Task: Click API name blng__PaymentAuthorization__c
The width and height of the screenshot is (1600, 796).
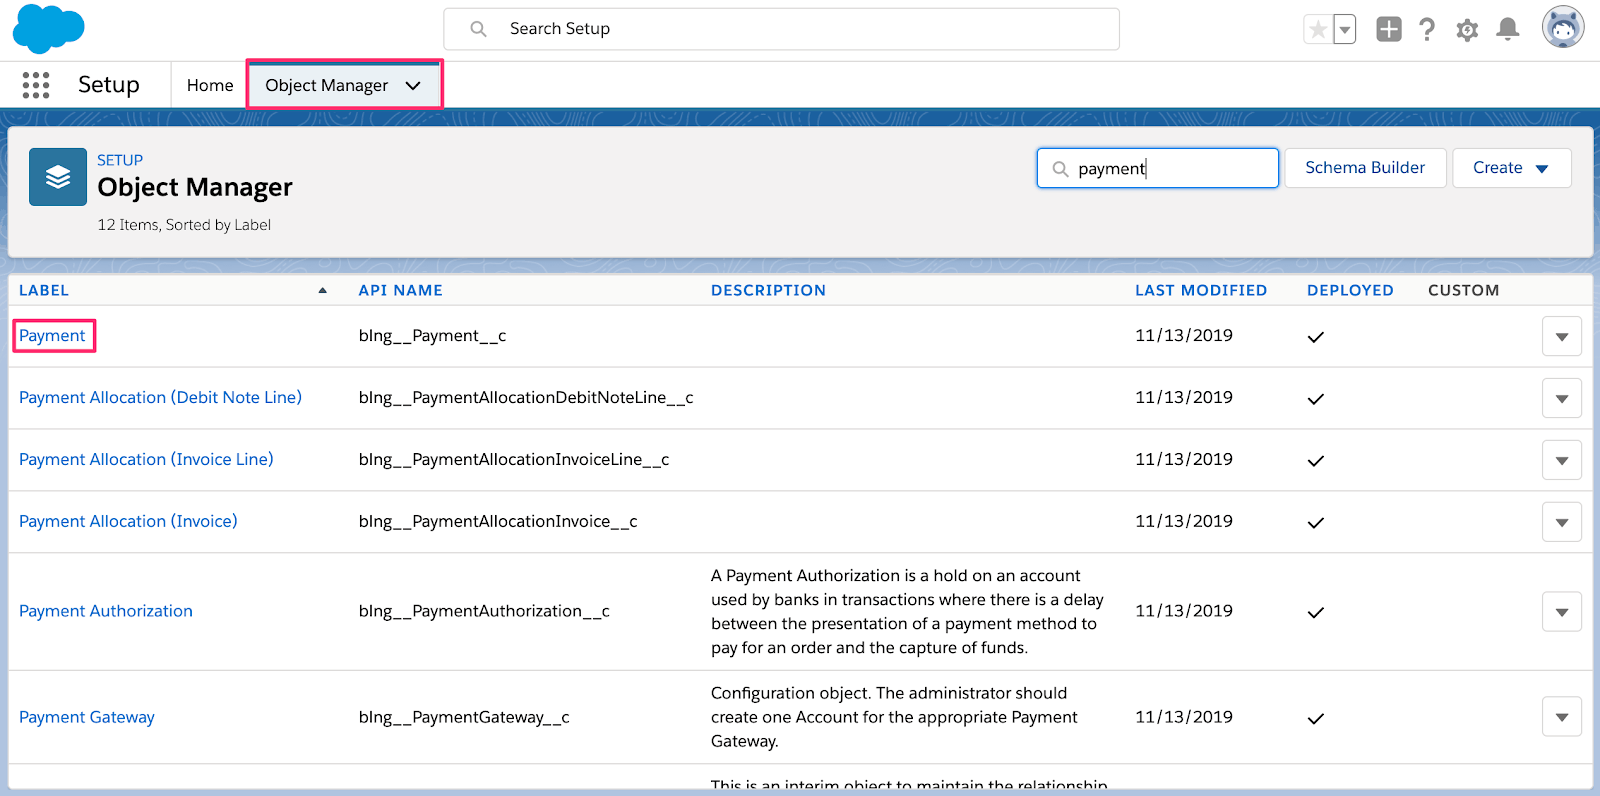Action: 484,611
